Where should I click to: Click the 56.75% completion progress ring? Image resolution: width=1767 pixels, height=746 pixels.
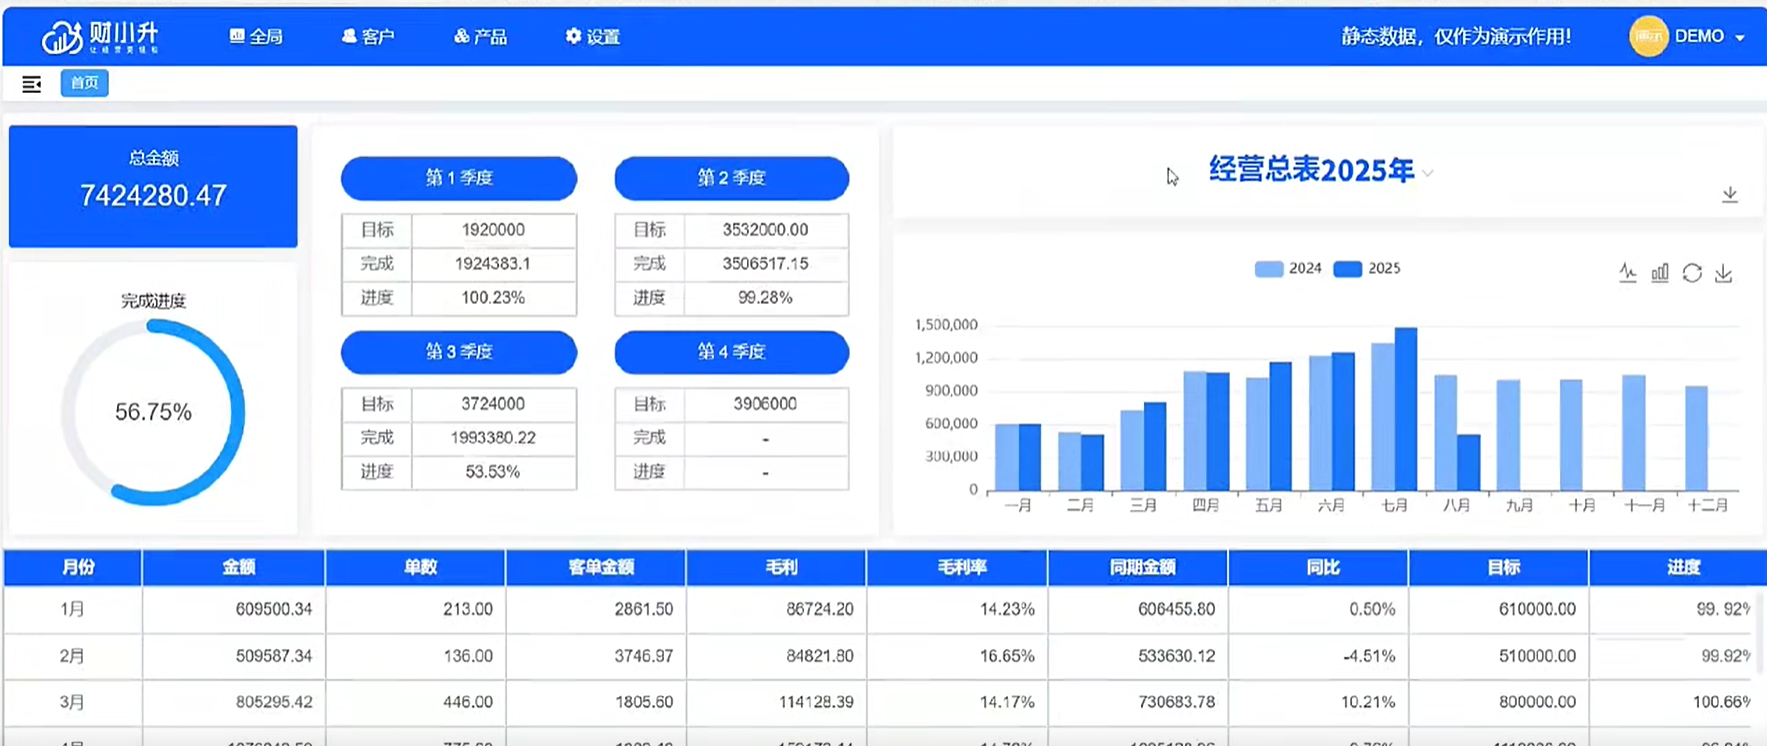coord(153,412)
